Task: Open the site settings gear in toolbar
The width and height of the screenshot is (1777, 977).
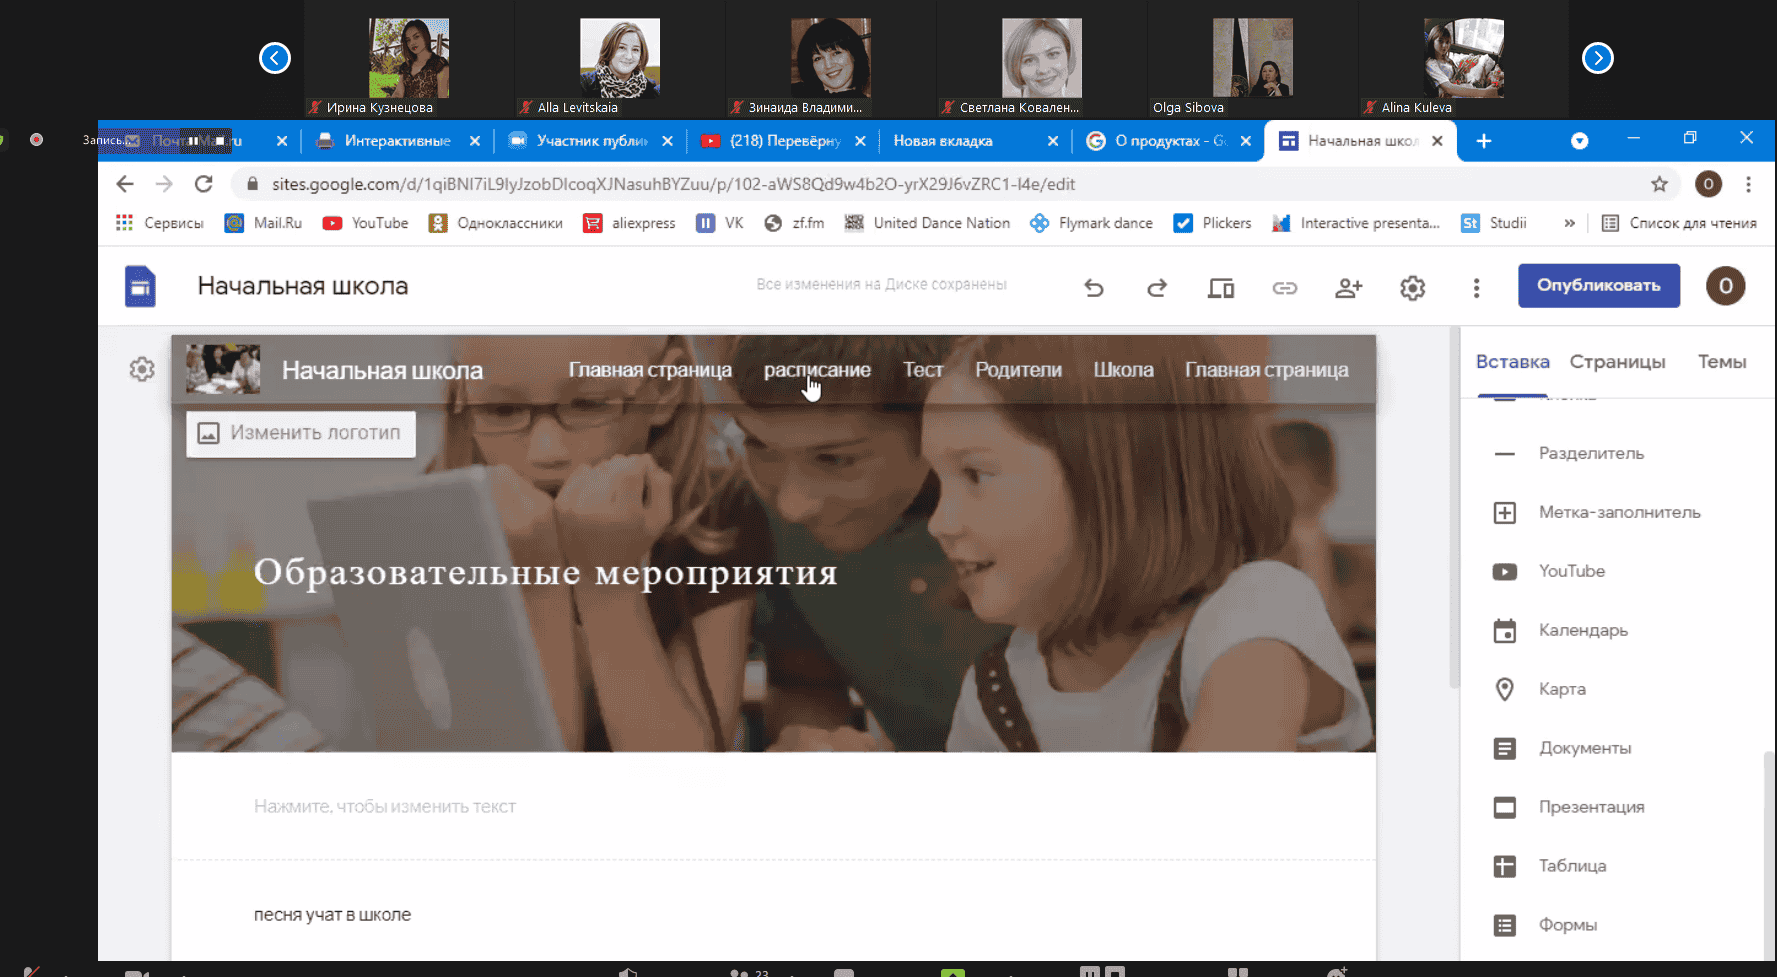Action: 1412,288
